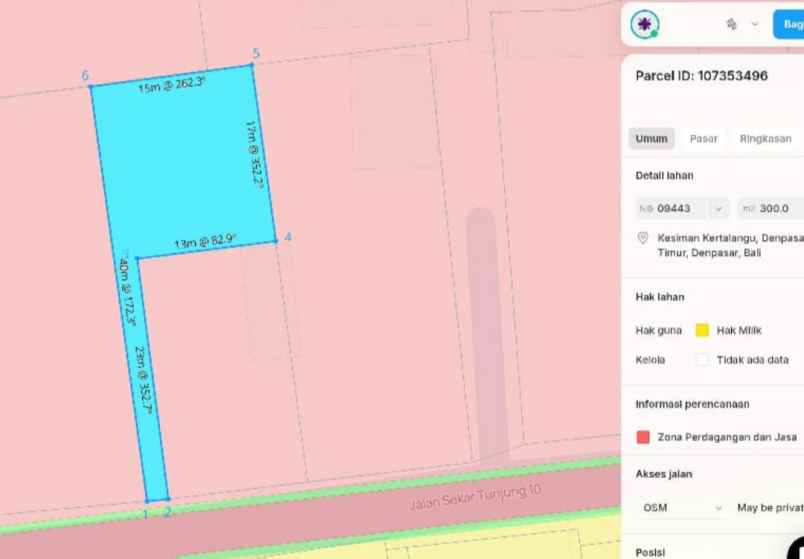
Task: Select the location pin icon beside Kesiman Kertalangu
Action: click(642, 238)
